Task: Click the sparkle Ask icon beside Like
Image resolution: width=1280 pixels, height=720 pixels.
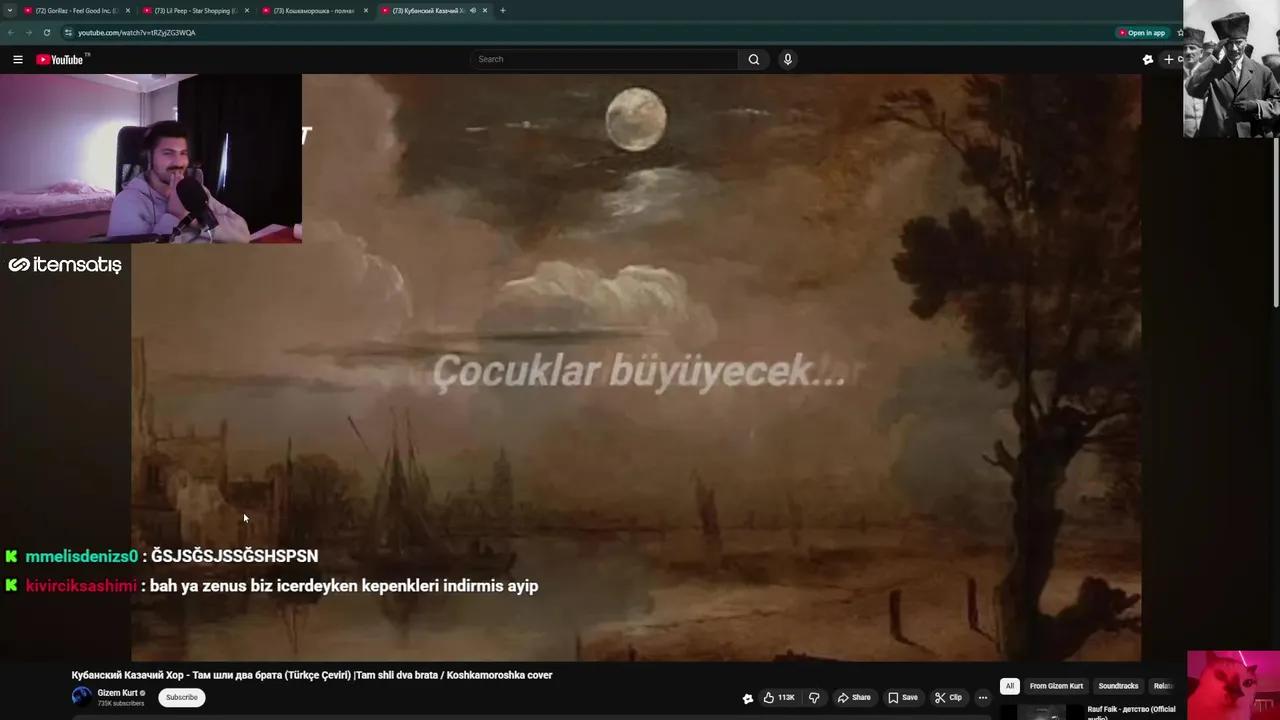Action: pos(747,698)
